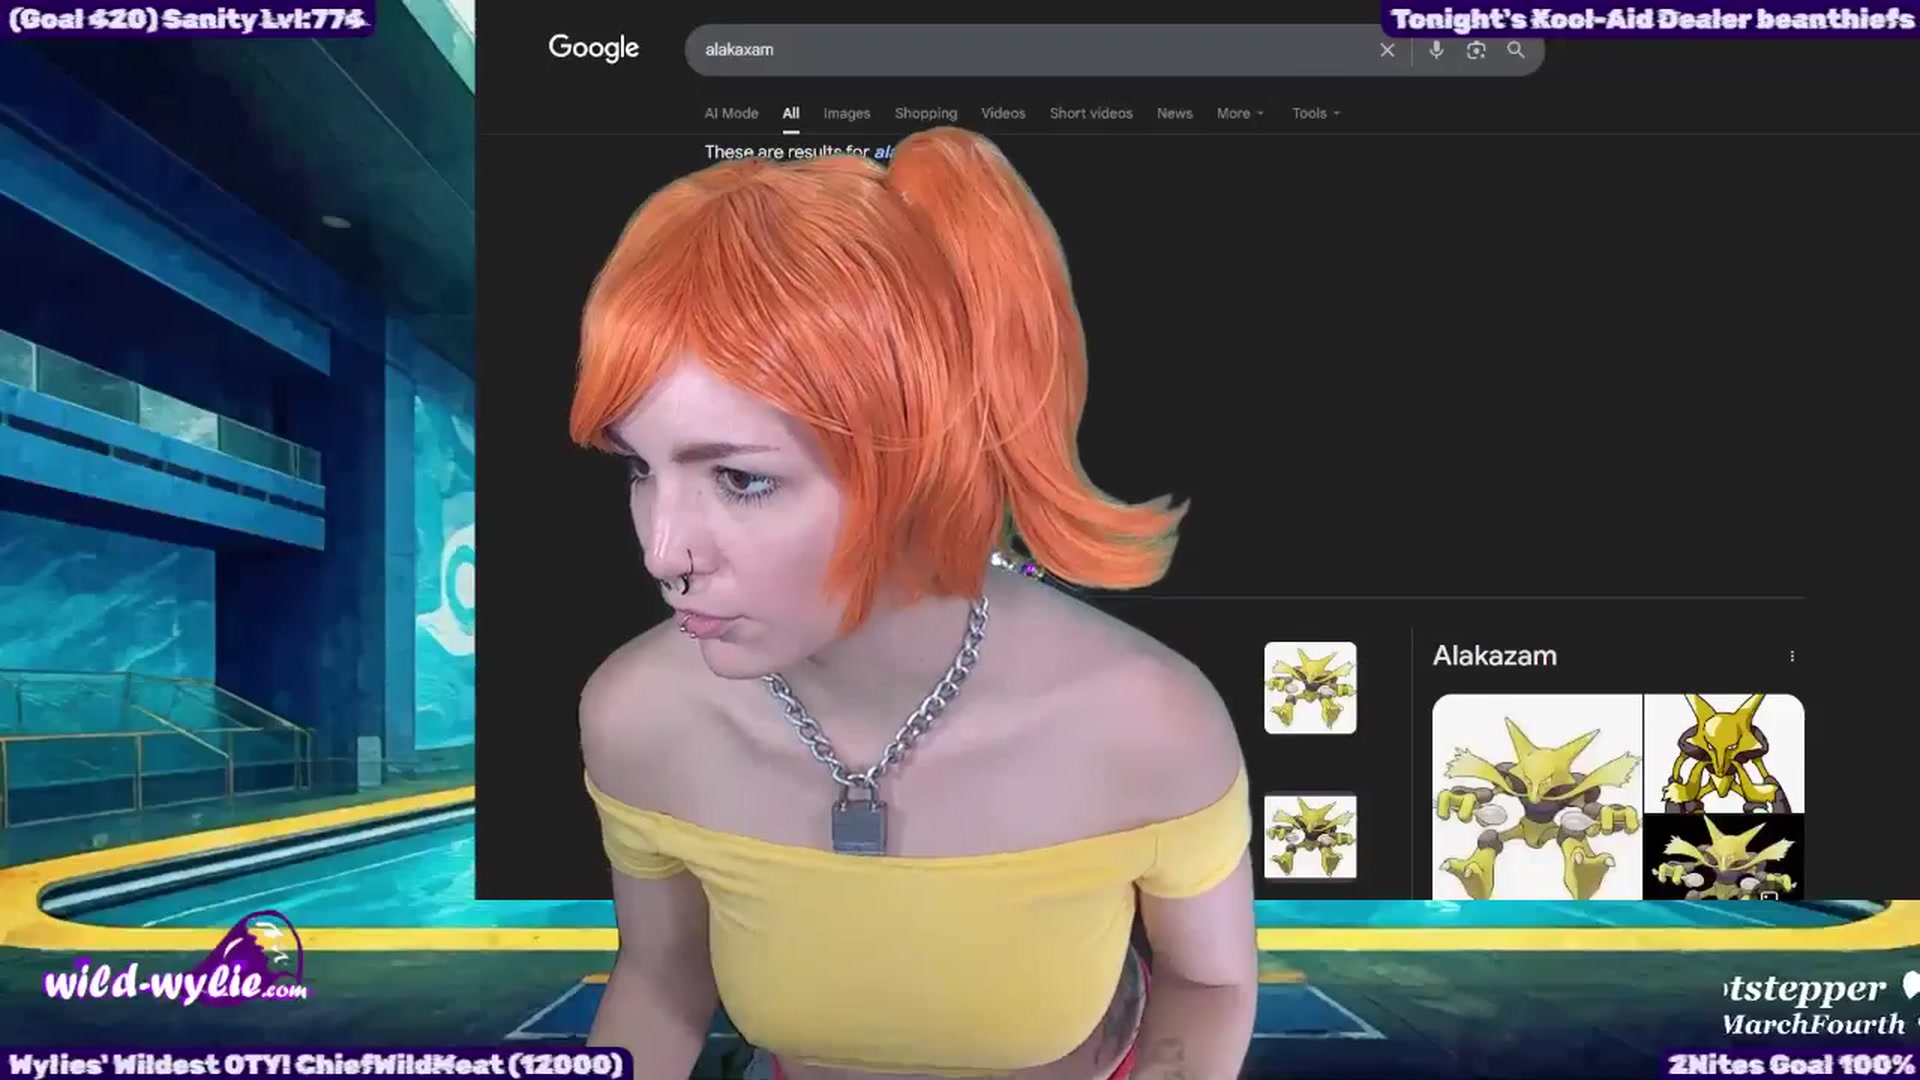Switch to the Videos tab
The width and height of the screenshot is (1920, 1080).
pos(1003,113)
